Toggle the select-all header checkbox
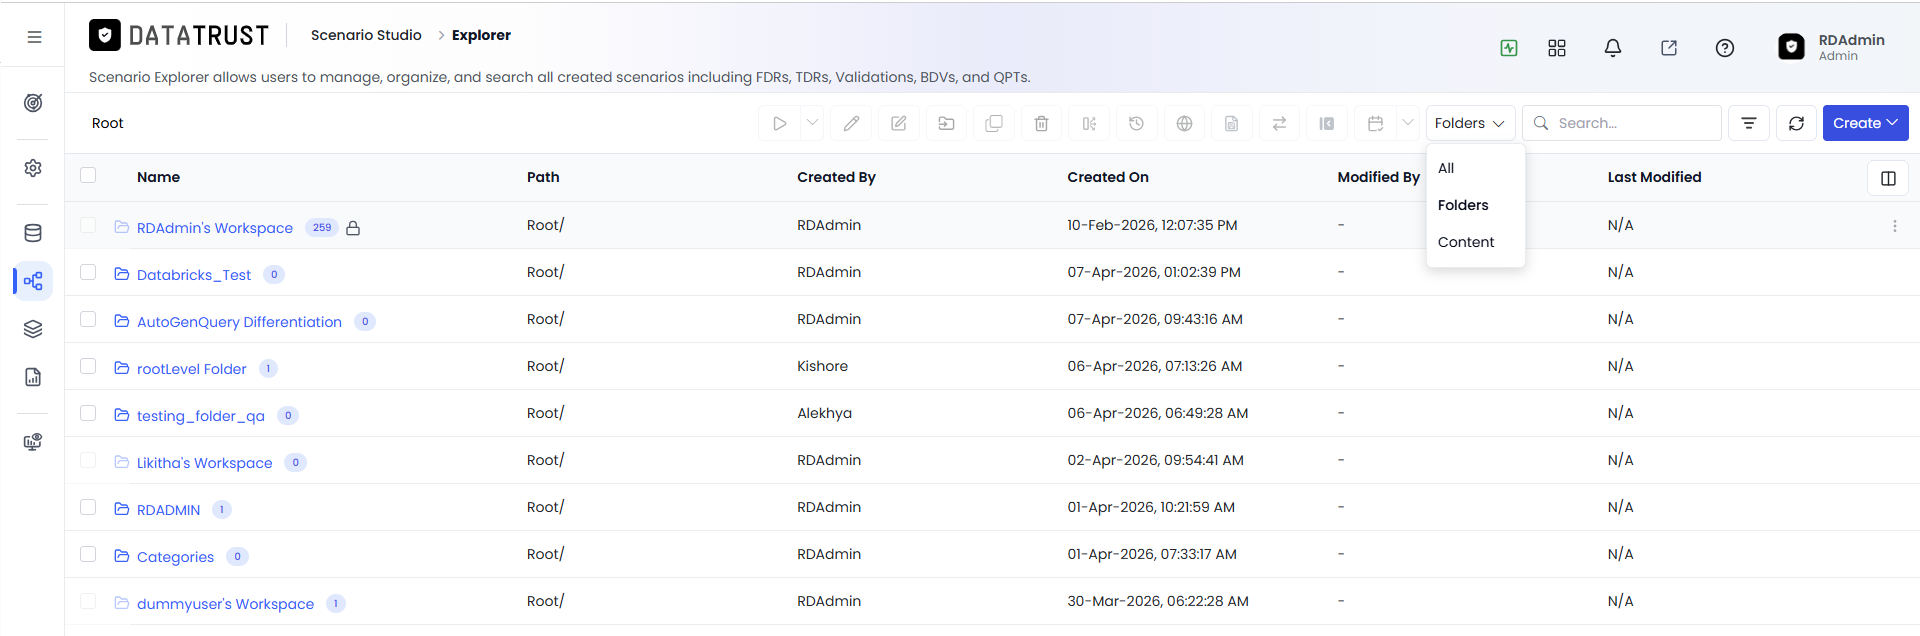The width and height of the screenshot is (1920, 636). (88, 175)
